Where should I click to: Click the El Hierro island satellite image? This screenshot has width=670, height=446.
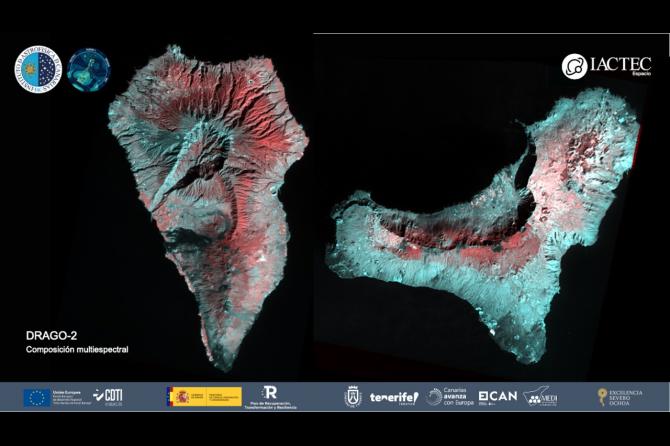click(x=483, y=226)
